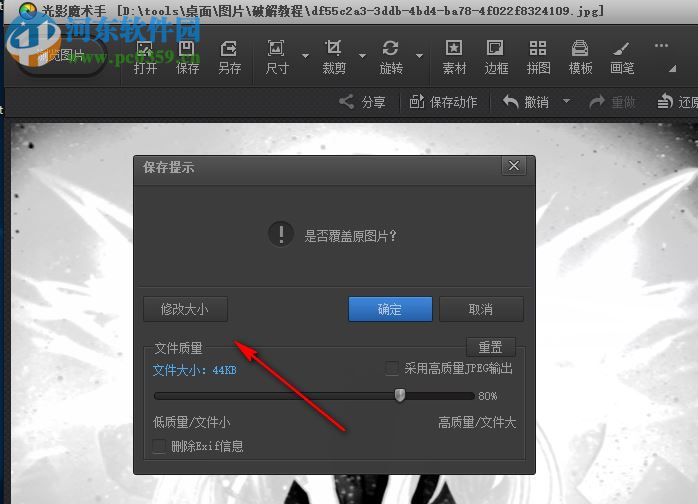Click the 文件质量 group label
The image size is (698, 504).
point(179,348)
